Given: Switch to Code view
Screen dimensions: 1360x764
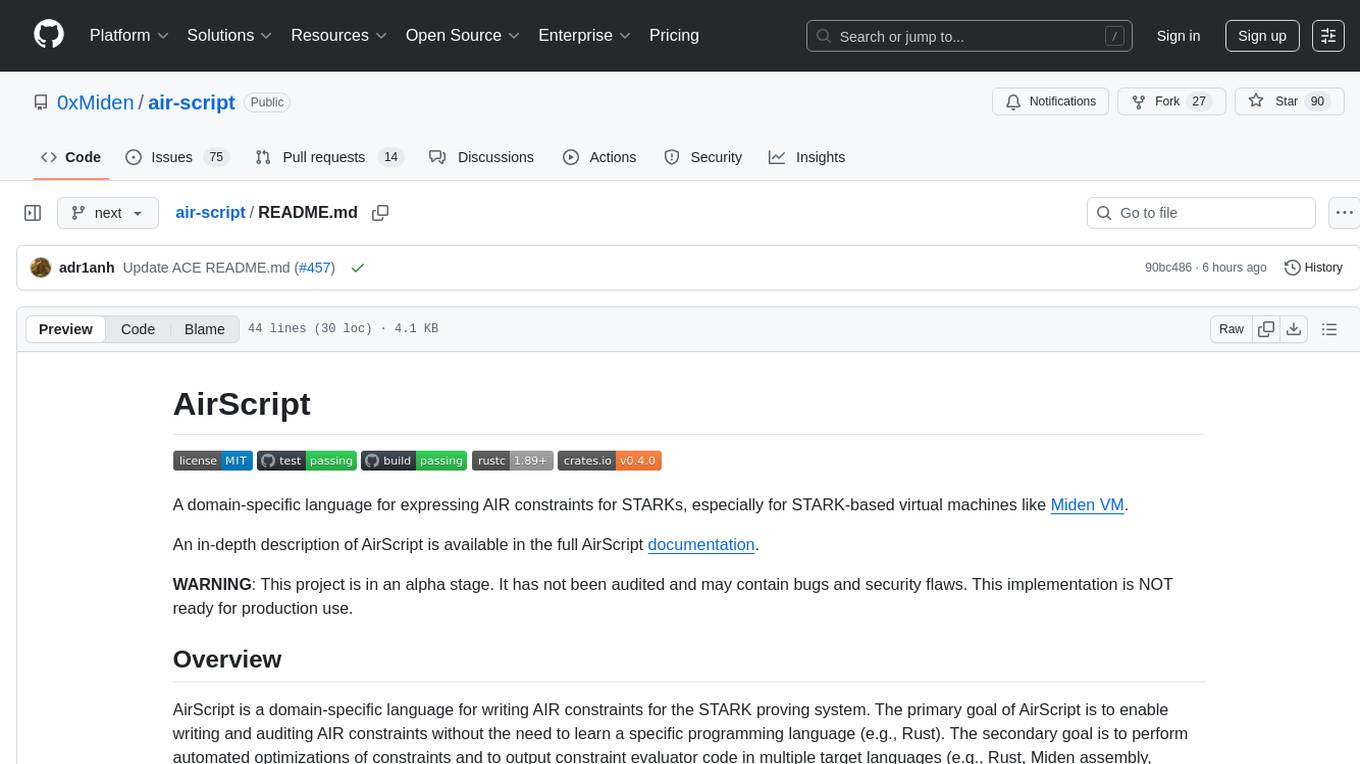Looking at the screenshot, I should (x=138, y=329).
